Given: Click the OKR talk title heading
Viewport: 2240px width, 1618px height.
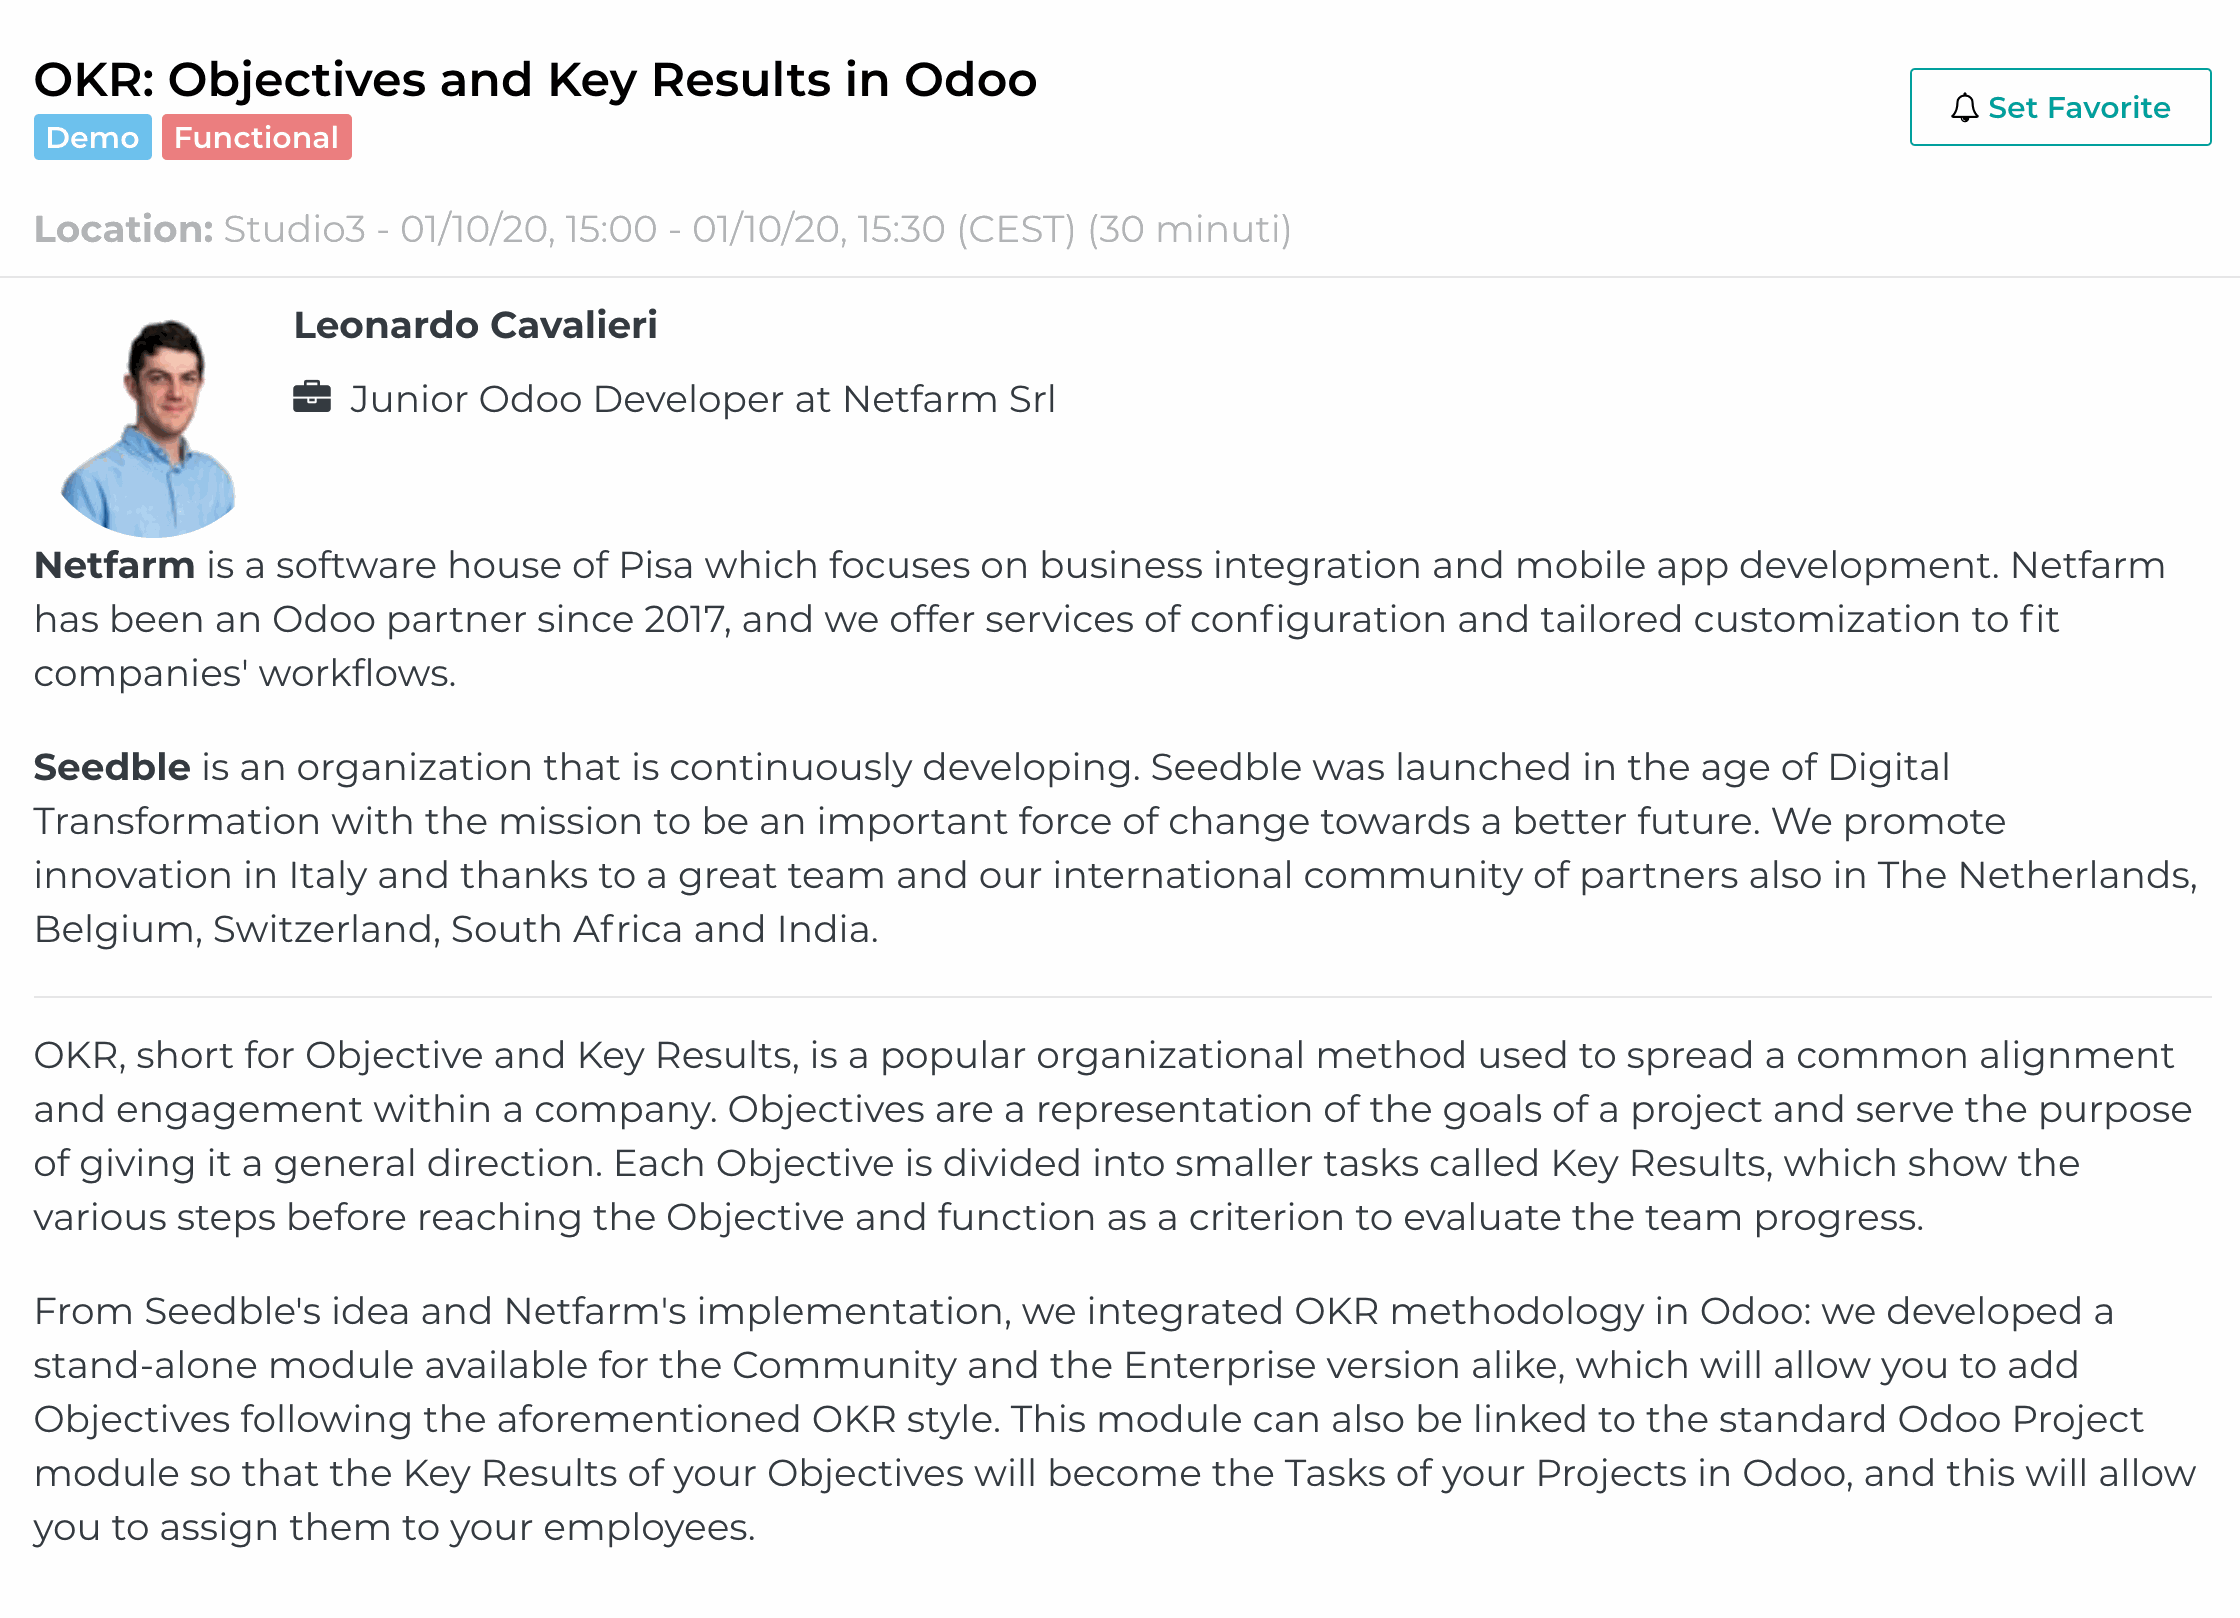Looking at the screenshot, I should pyautogui.click(x=535, y=80).
